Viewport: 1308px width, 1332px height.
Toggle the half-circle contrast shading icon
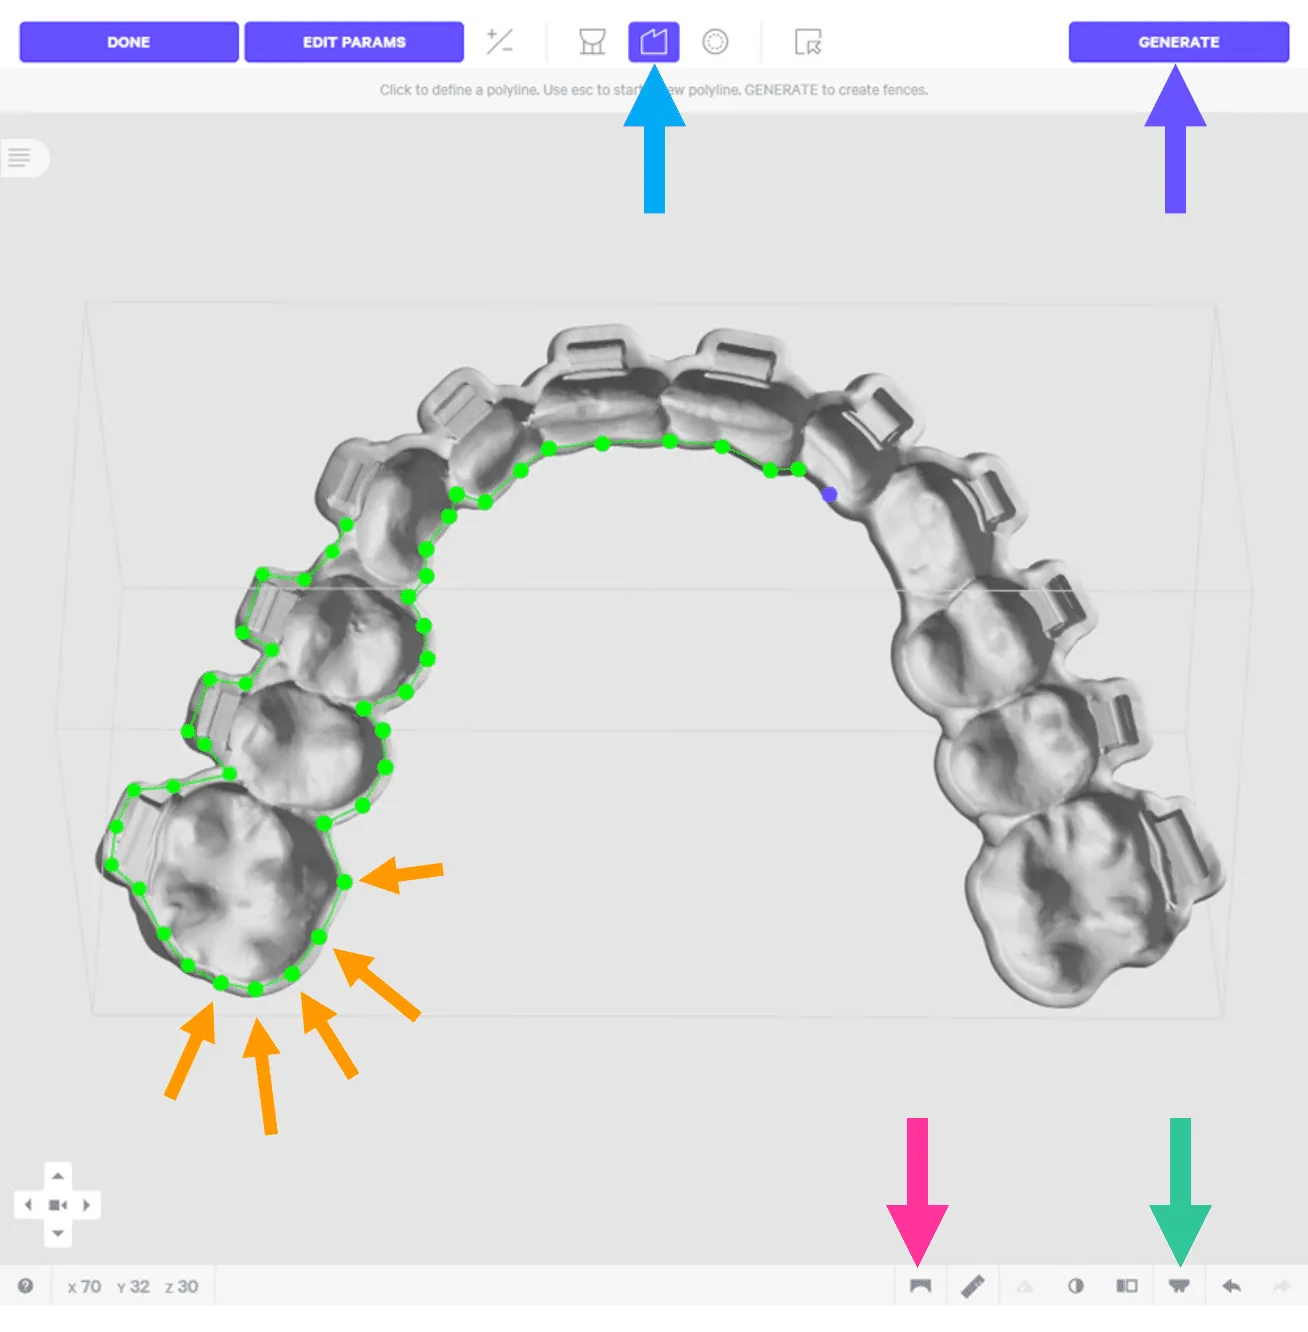[x=1076, y=1286]
